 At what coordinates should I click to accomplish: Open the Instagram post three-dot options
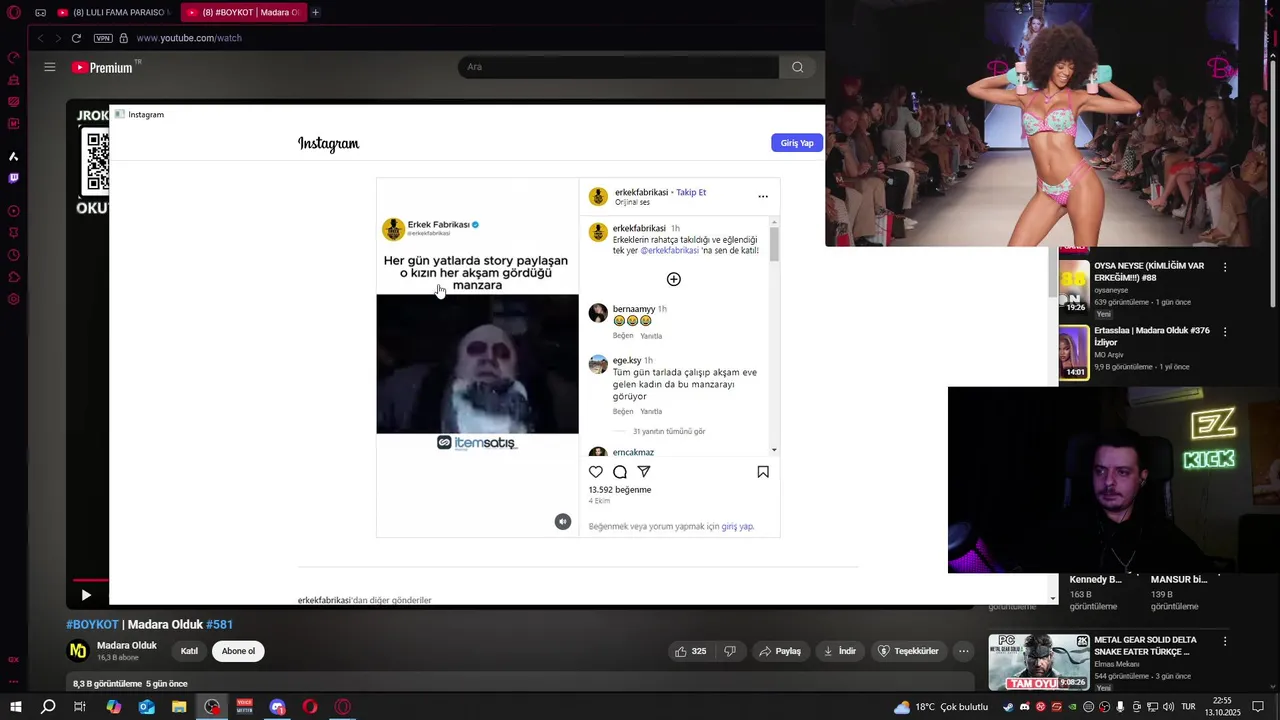(763, 197)
